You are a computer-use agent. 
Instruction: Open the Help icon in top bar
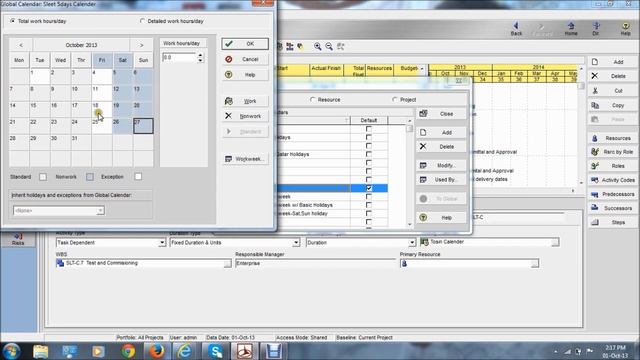626,29
